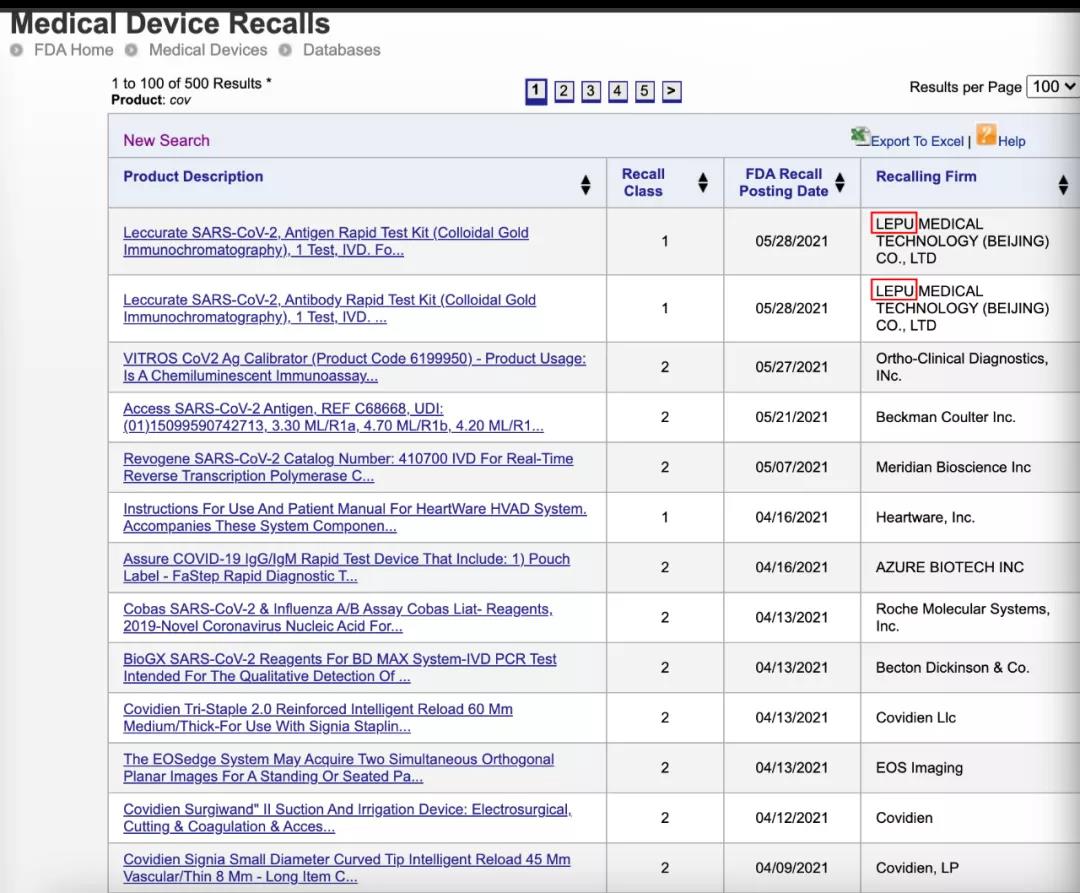1080x893 pixels.
Task: Open Leccurate SARS-CoV-2 Antigen Rapid Test Kit recall
Action: pyautogui.click(x=326, y=241)
